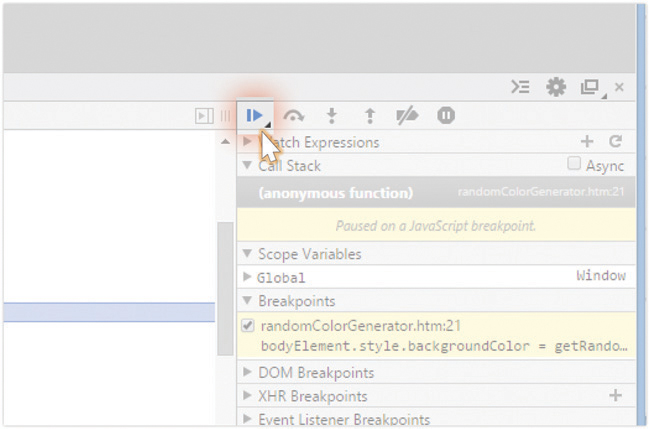Collapse the Call Stack section
The width and height of the screenshot is (650, 429).
click(248, 166)
